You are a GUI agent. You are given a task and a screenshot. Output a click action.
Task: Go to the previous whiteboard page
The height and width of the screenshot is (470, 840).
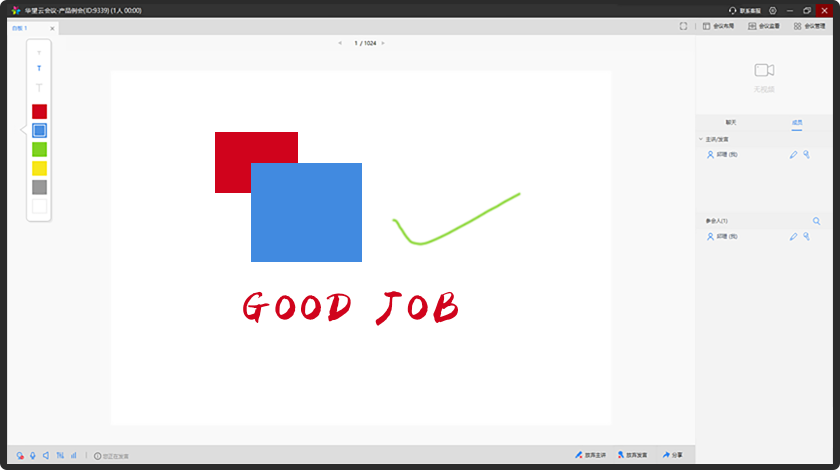click(x=340, y=43)
